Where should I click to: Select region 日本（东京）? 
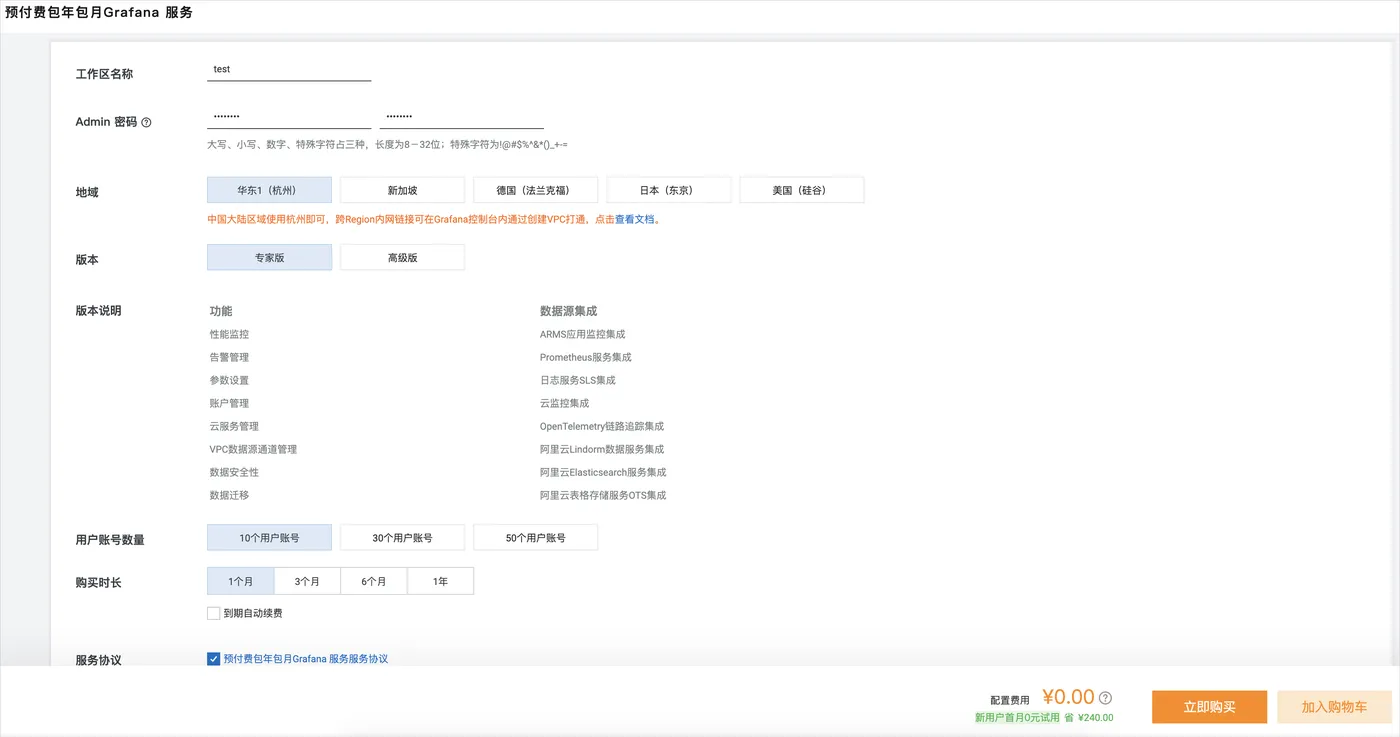[x=668, y=190]
